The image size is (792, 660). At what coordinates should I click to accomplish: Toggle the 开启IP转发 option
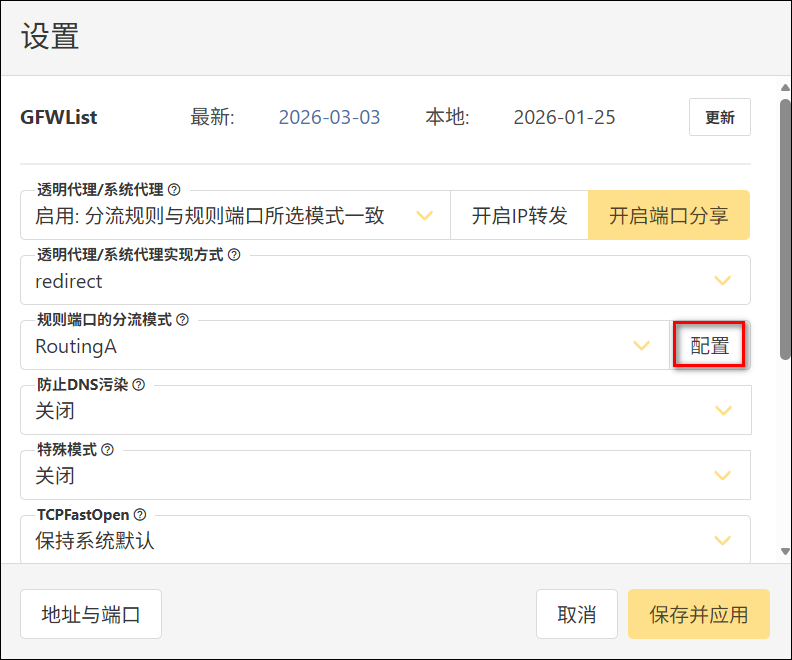coord(519,216)
